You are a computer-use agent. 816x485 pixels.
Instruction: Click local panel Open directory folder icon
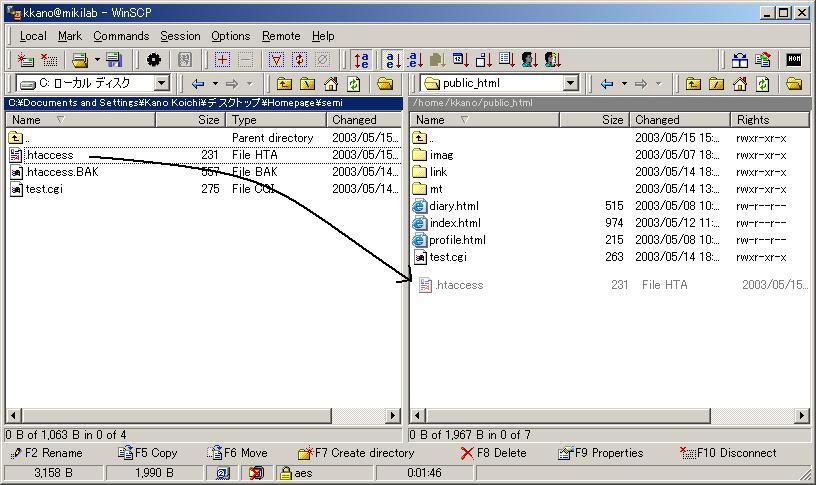385,84
